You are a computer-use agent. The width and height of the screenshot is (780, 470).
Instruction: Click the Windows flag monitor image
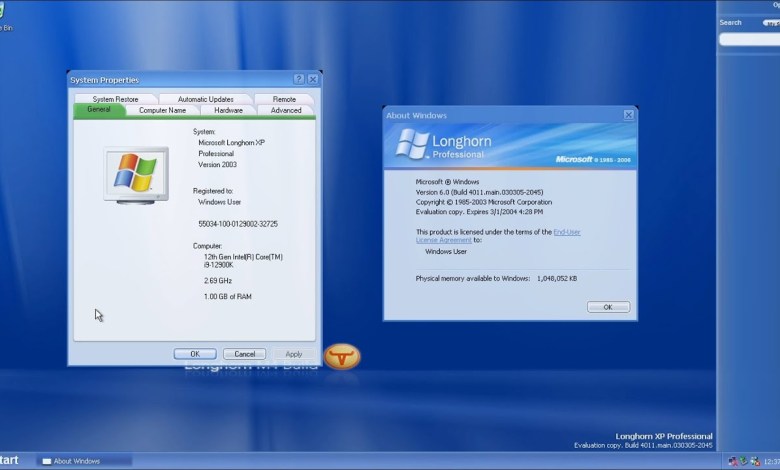tap(136, 176)
